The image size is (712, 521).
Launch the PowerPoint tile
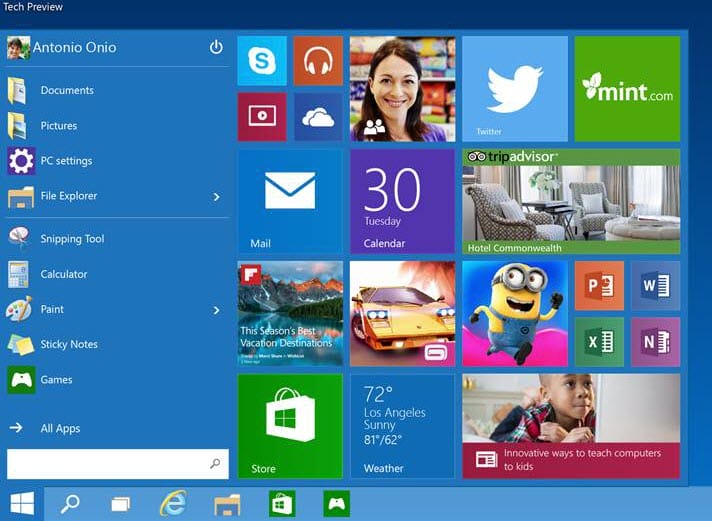599,286
